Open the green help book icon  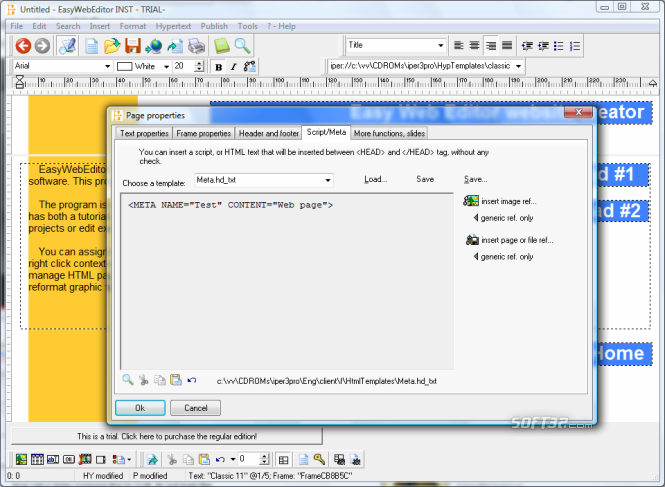click(222, 46)
